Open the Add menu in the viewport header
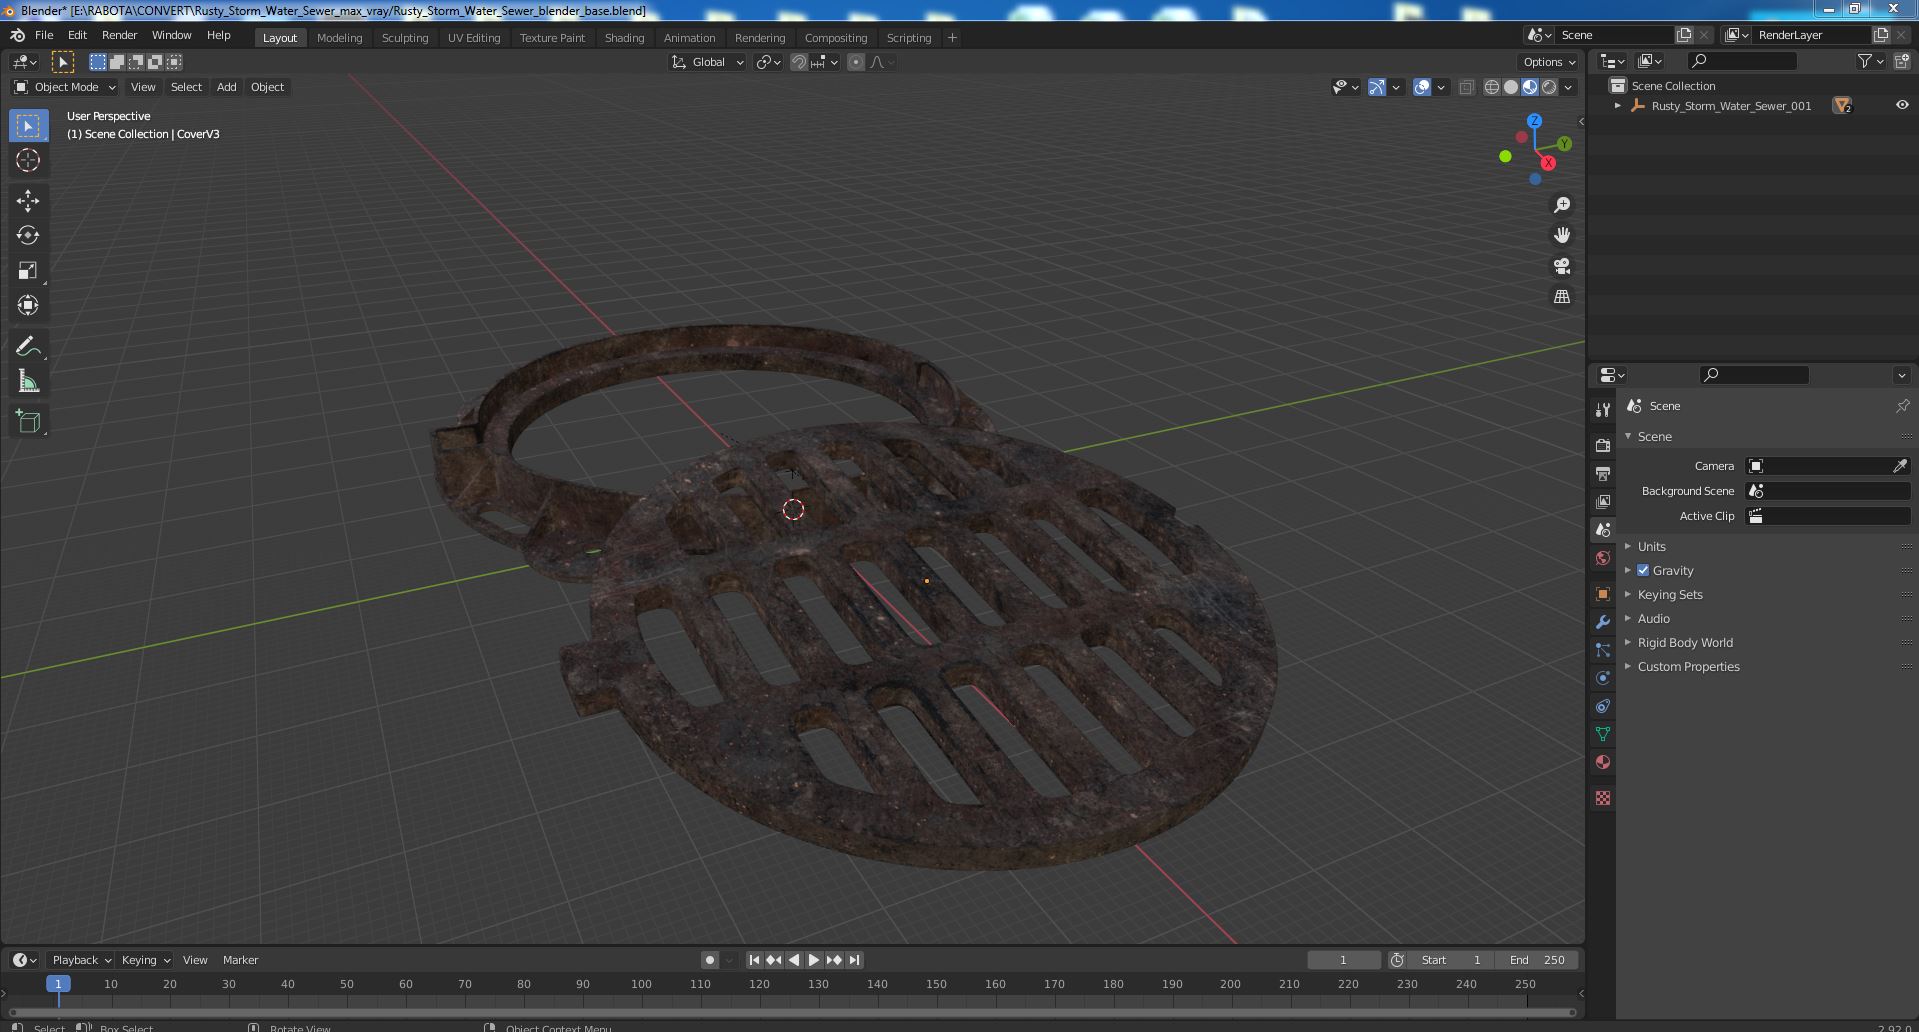1919x1032 pixels. pos(226,87)
